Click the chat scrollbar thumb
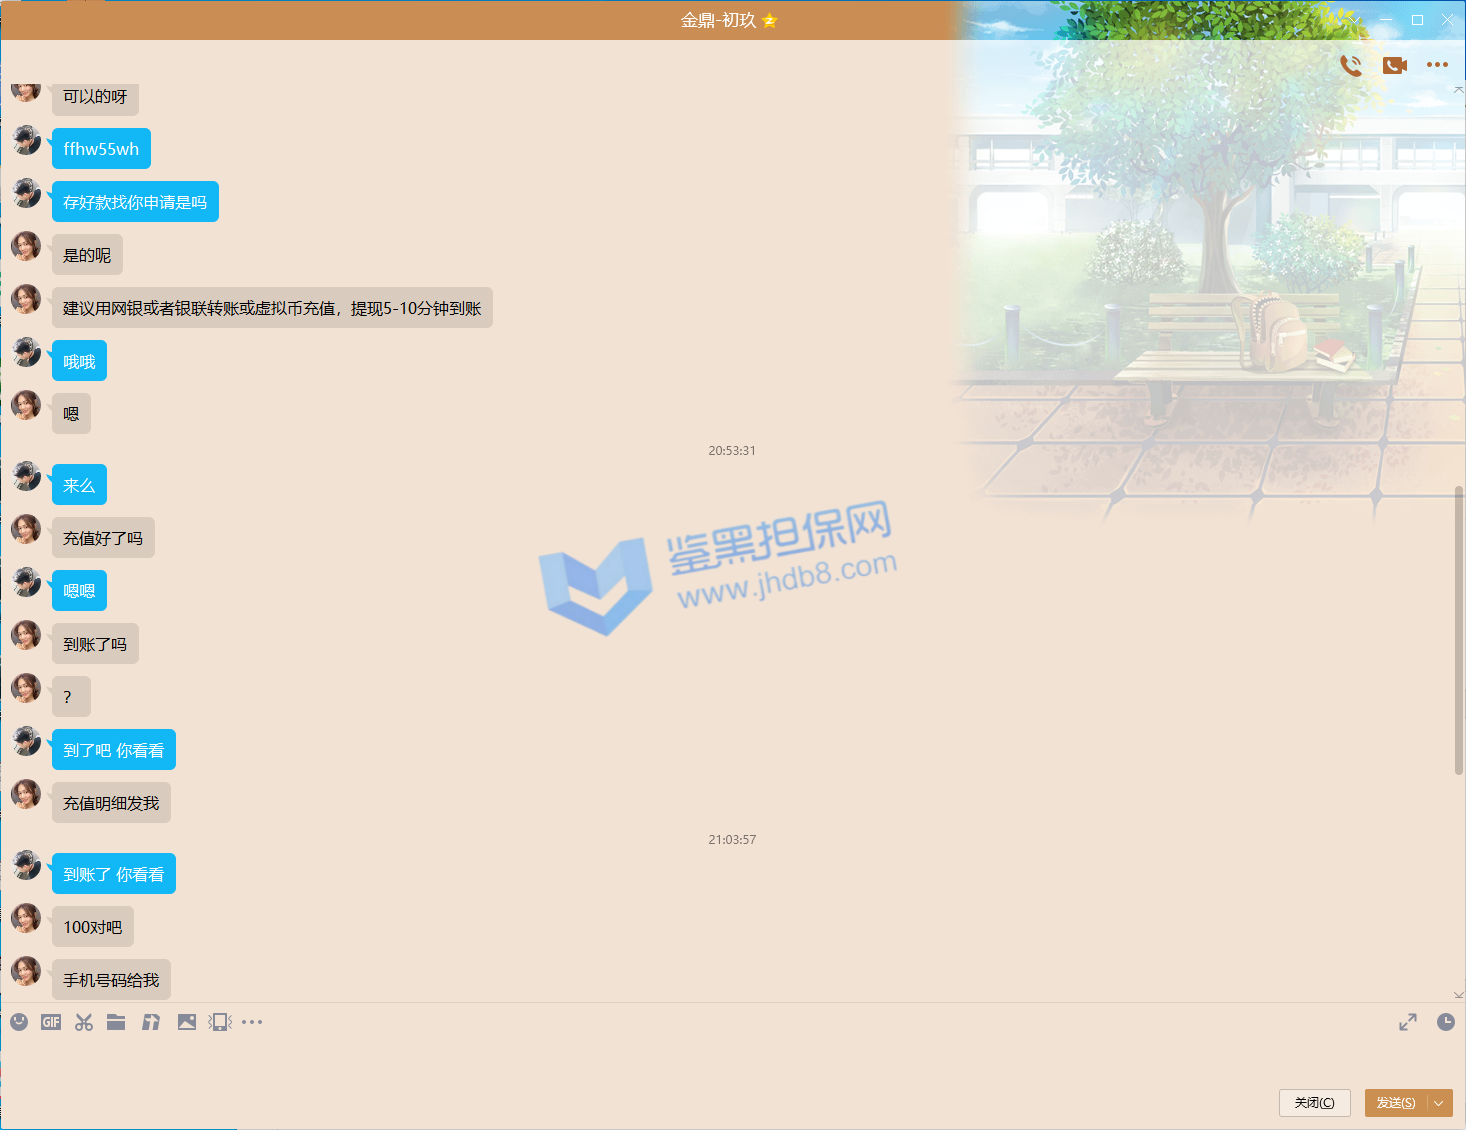The height and width of the screenshot is (1130, 1466). tap(1459, 630)
